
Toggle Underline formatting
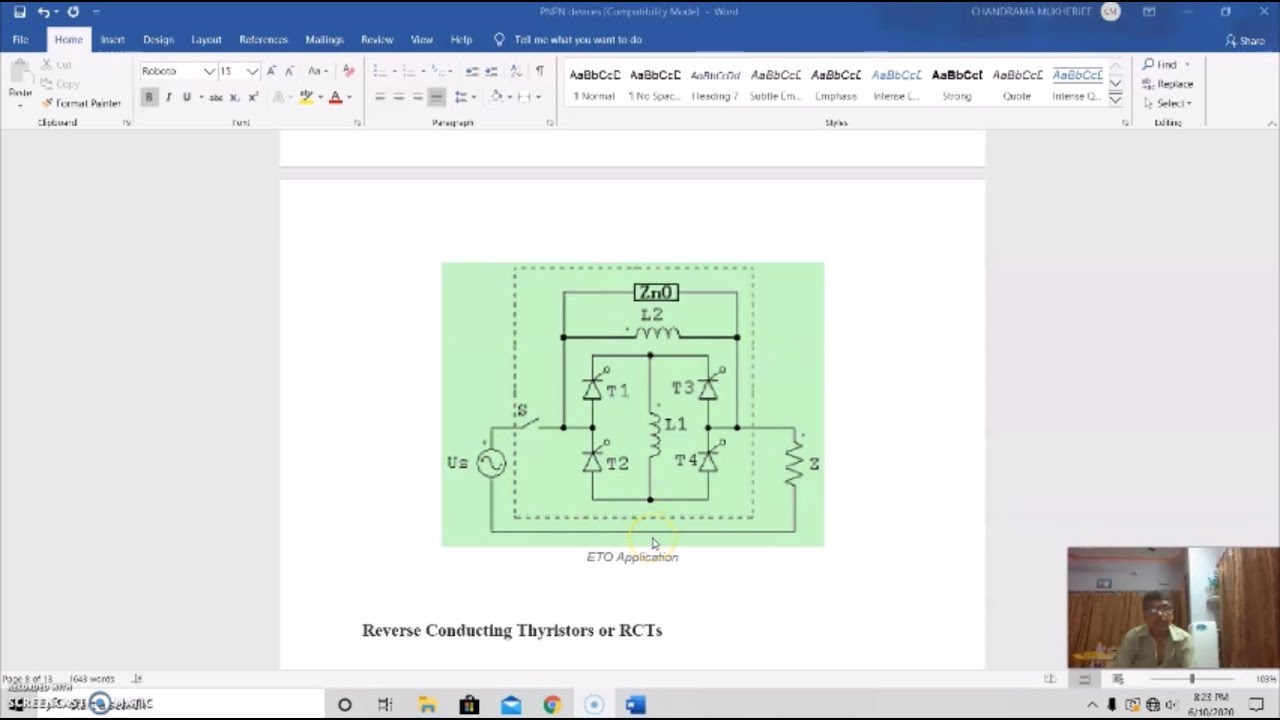[x=187, y=97]
